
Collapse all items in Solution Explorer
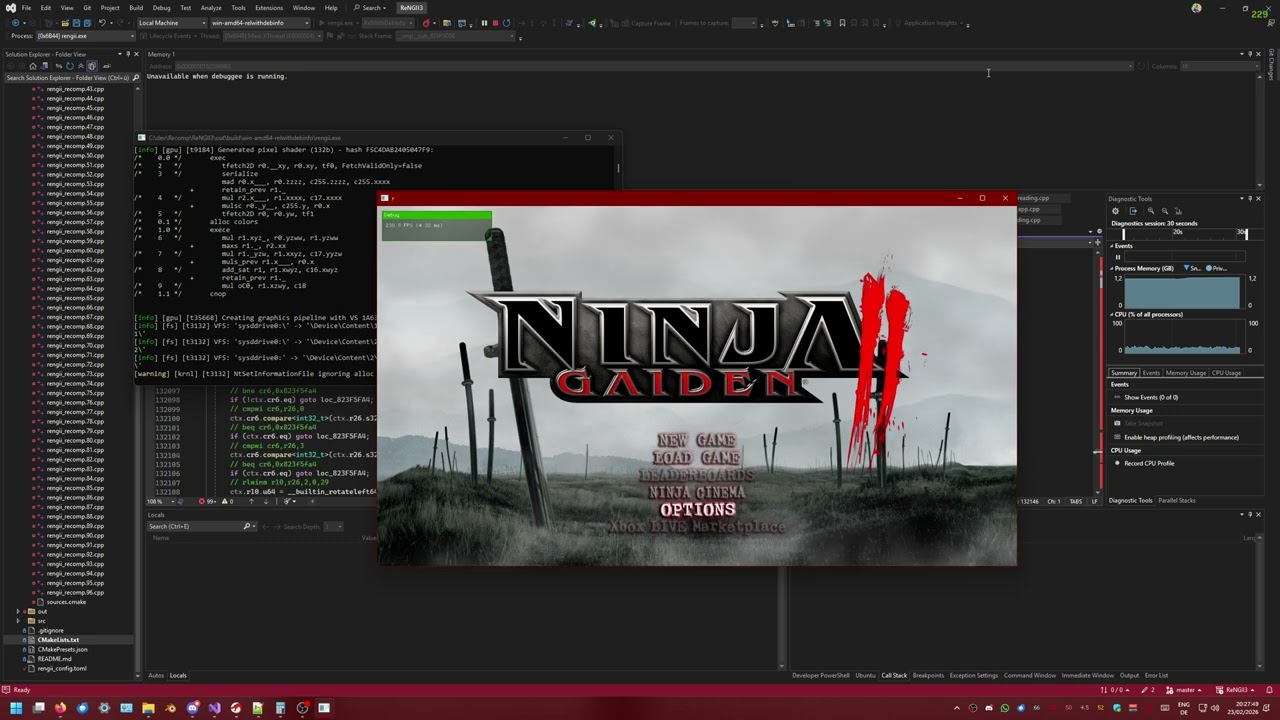pos(80,66)
